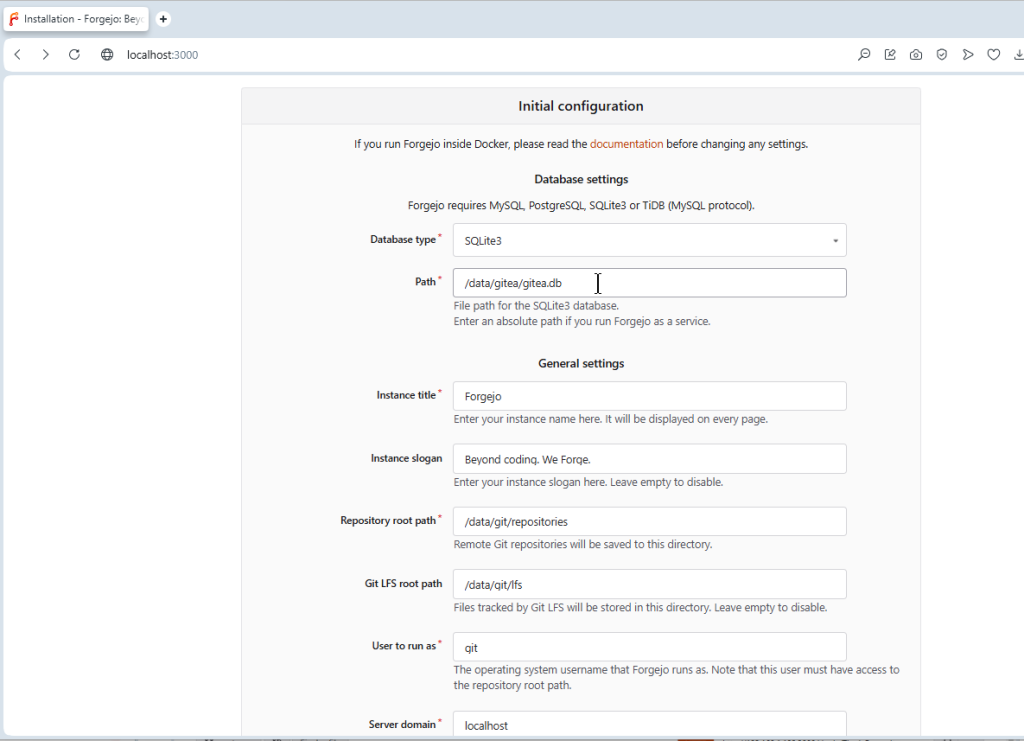Click the camera snapshot icon
This screenshot has height=741, width=1024.
[916, 55]
